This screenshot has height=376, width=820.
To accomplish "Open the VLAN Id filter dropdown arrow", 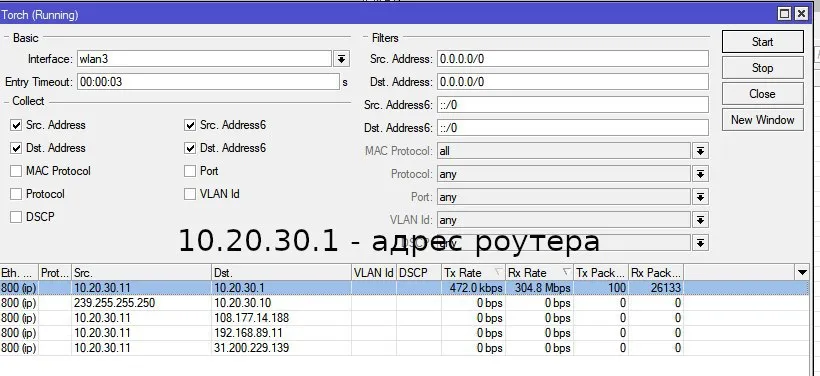I will (700, 220).
